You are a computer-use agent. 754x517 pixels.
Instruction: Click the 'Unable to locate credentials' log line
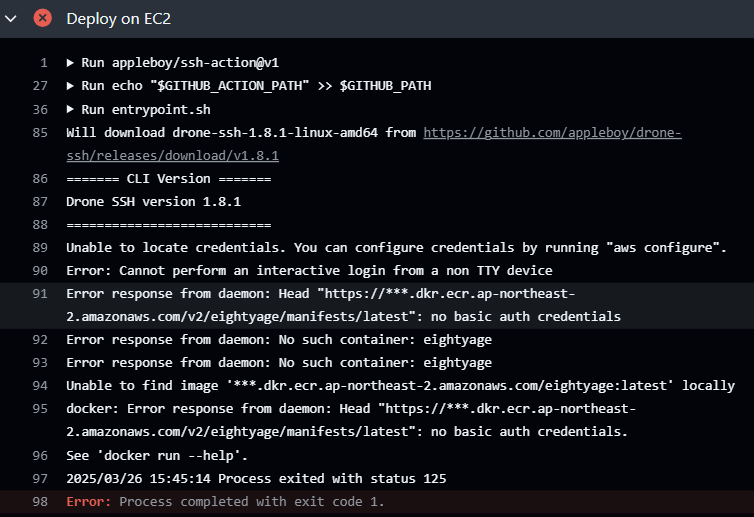point(396,248)
